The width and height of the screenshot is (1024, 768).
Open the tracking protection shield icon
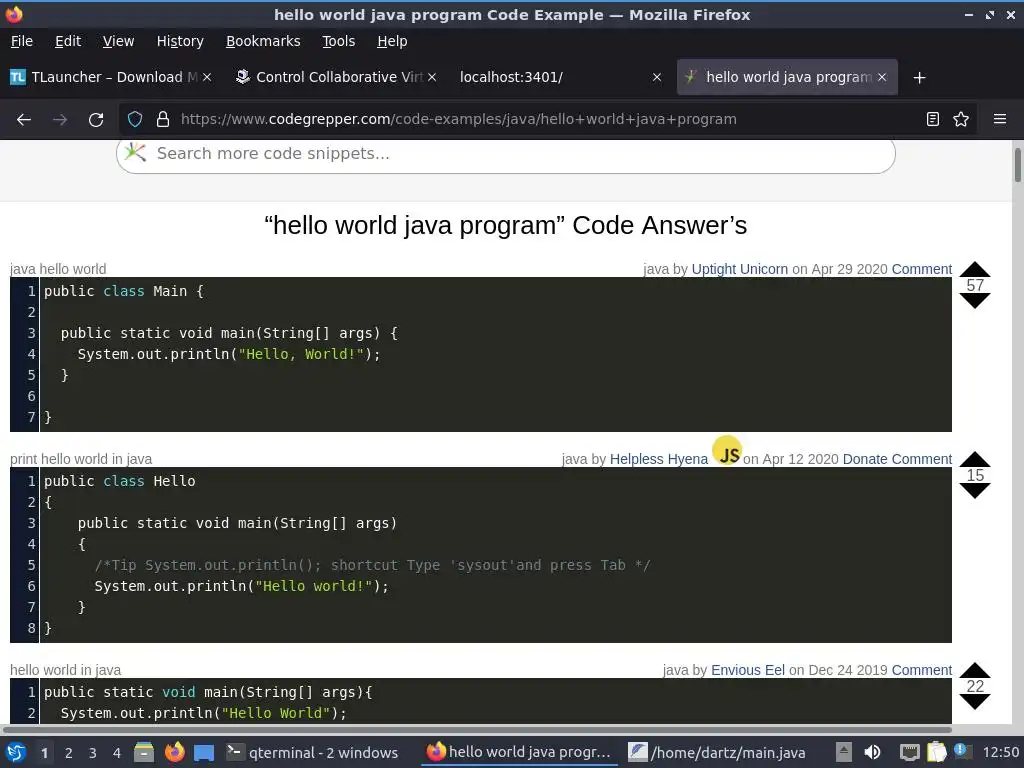pos(135,120)
